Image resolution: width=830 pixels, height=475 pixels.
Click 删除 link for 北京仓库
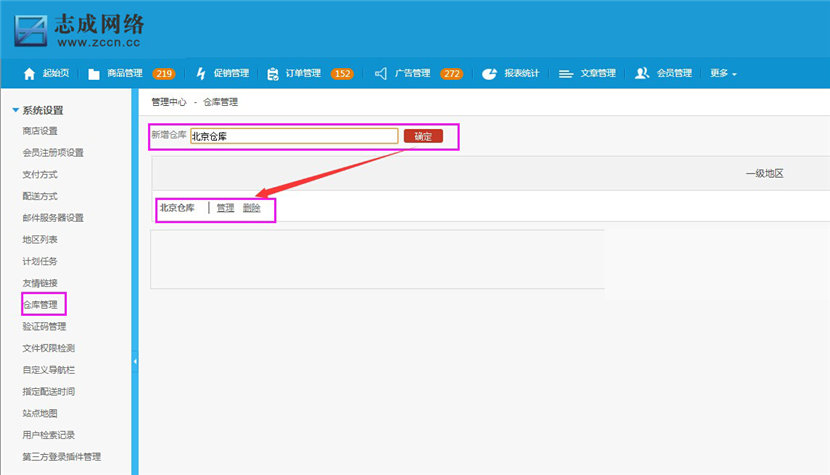coord(251,208)
